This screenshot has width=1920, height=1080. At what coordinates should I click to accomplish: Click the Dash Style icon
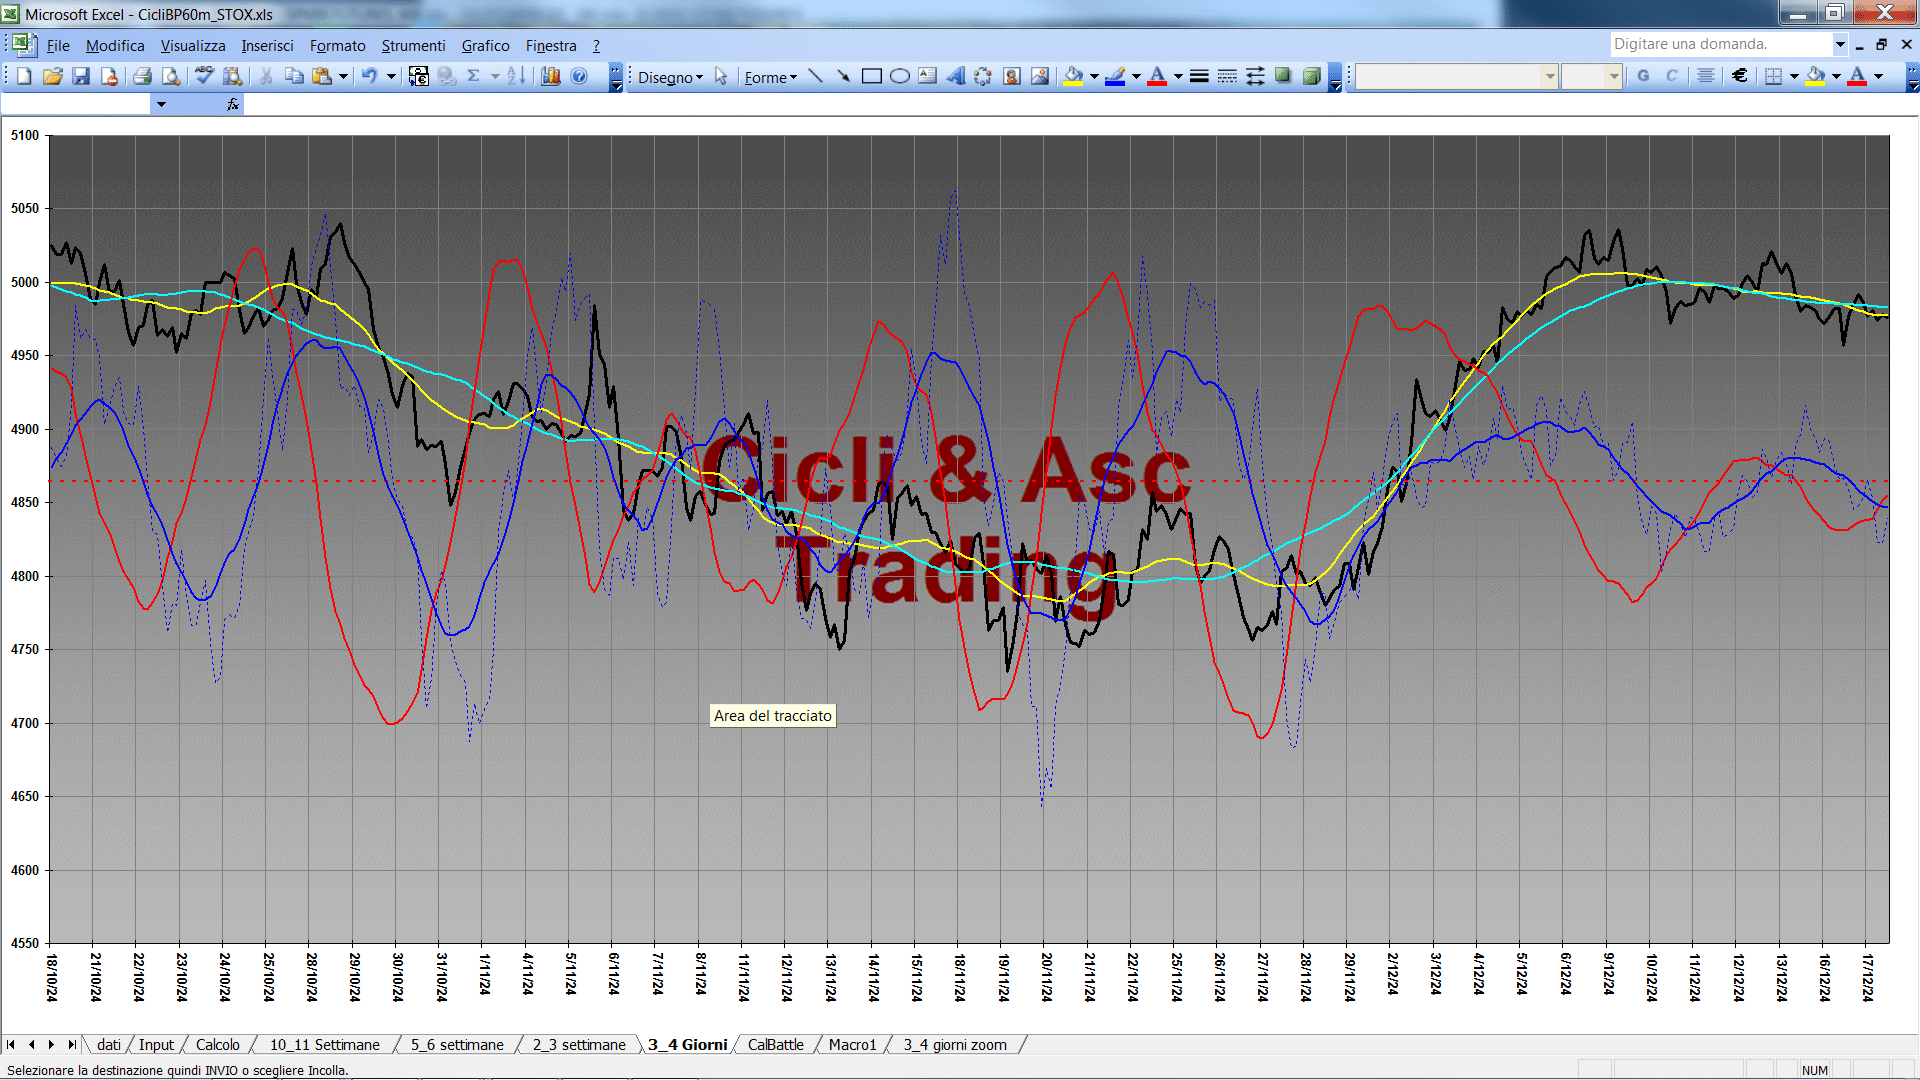tap(1227, 76)
